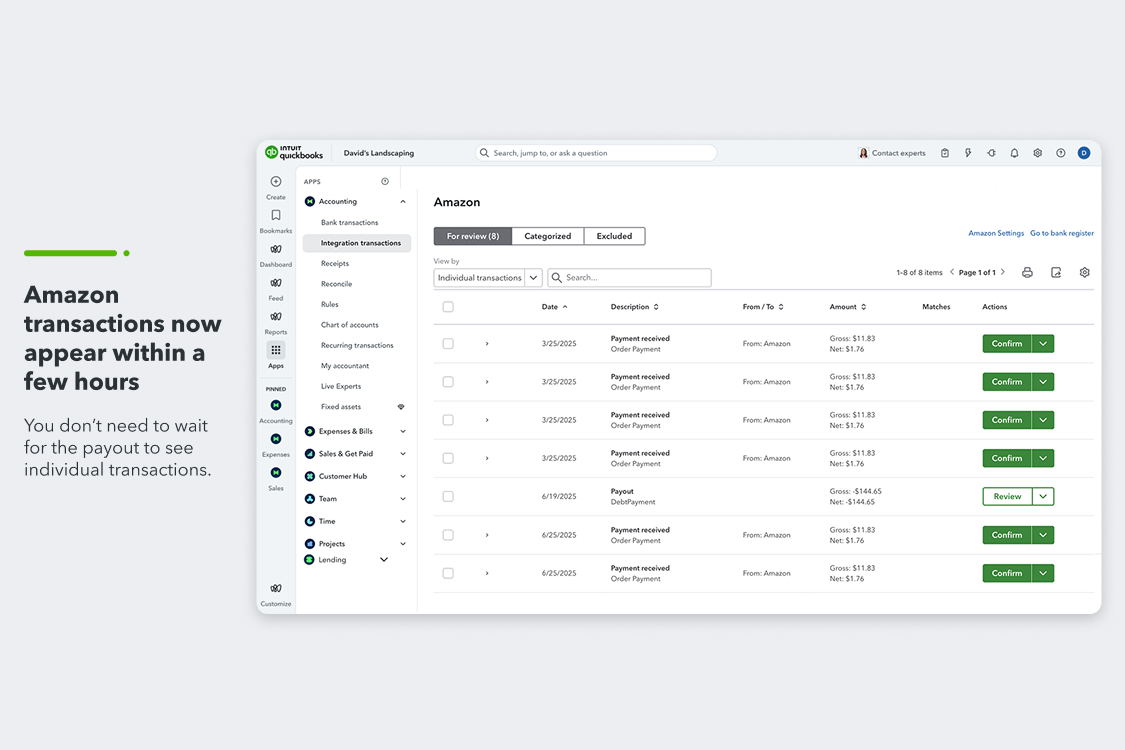The height and width of the screenshot is (750, 1125).
Task: Open the Create menu in the left rail
Action: (x=276, y=182)
